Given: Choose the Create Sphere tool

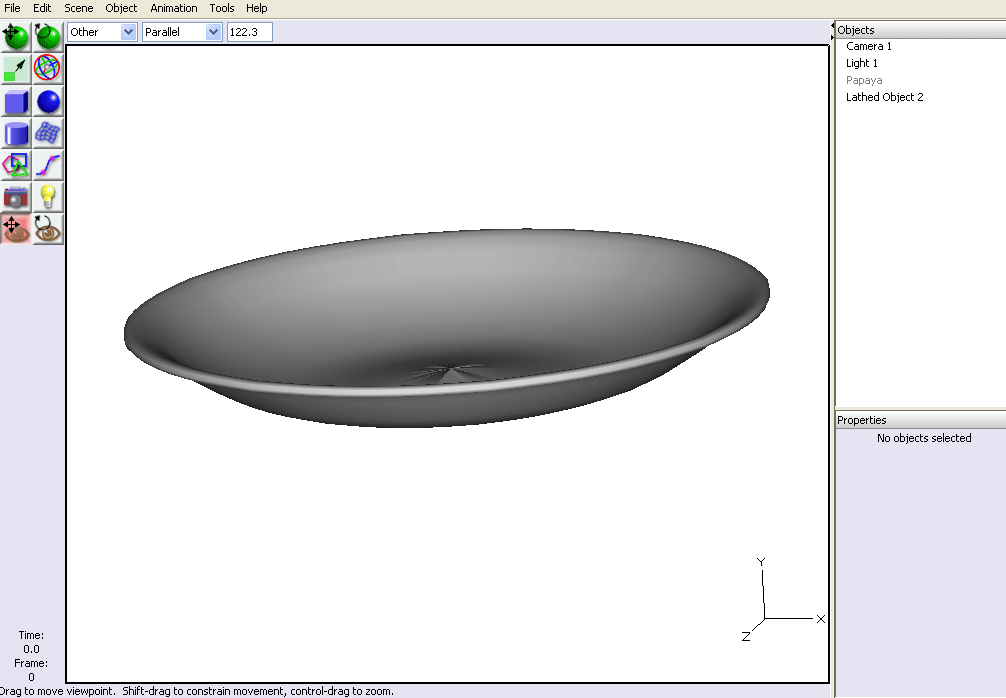Looking at the screenshot, I should [x=48, y=101].
